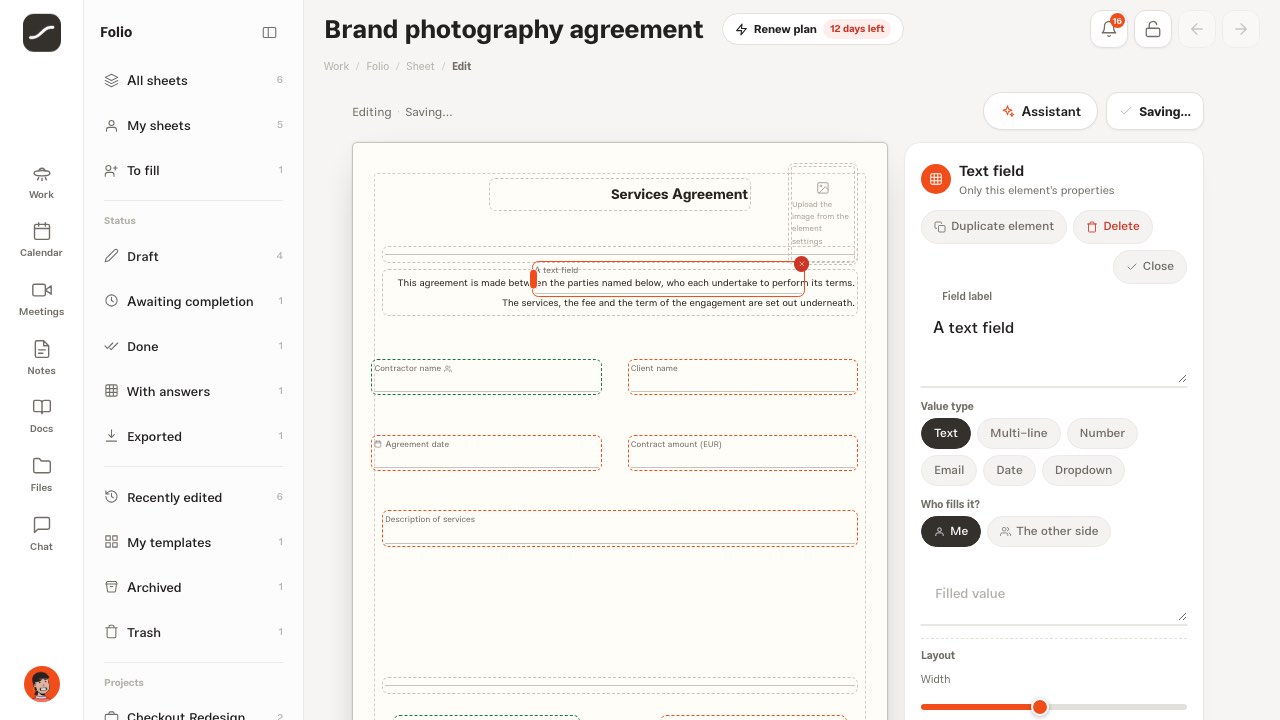The width and height of the screenshot is (1280, 720).
Task: Open the Trash sheets list
Action: click(194, 632)
